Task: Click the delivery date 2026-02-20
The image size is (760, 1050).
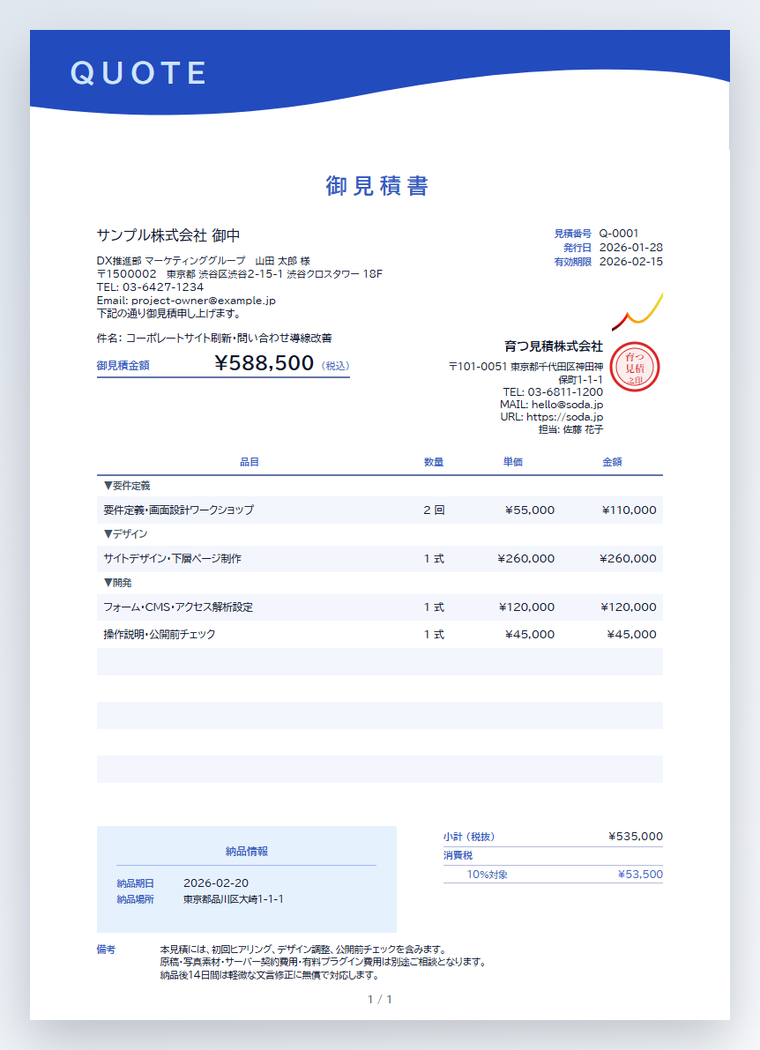Action: pyautogui.click(x=216, y=883)
